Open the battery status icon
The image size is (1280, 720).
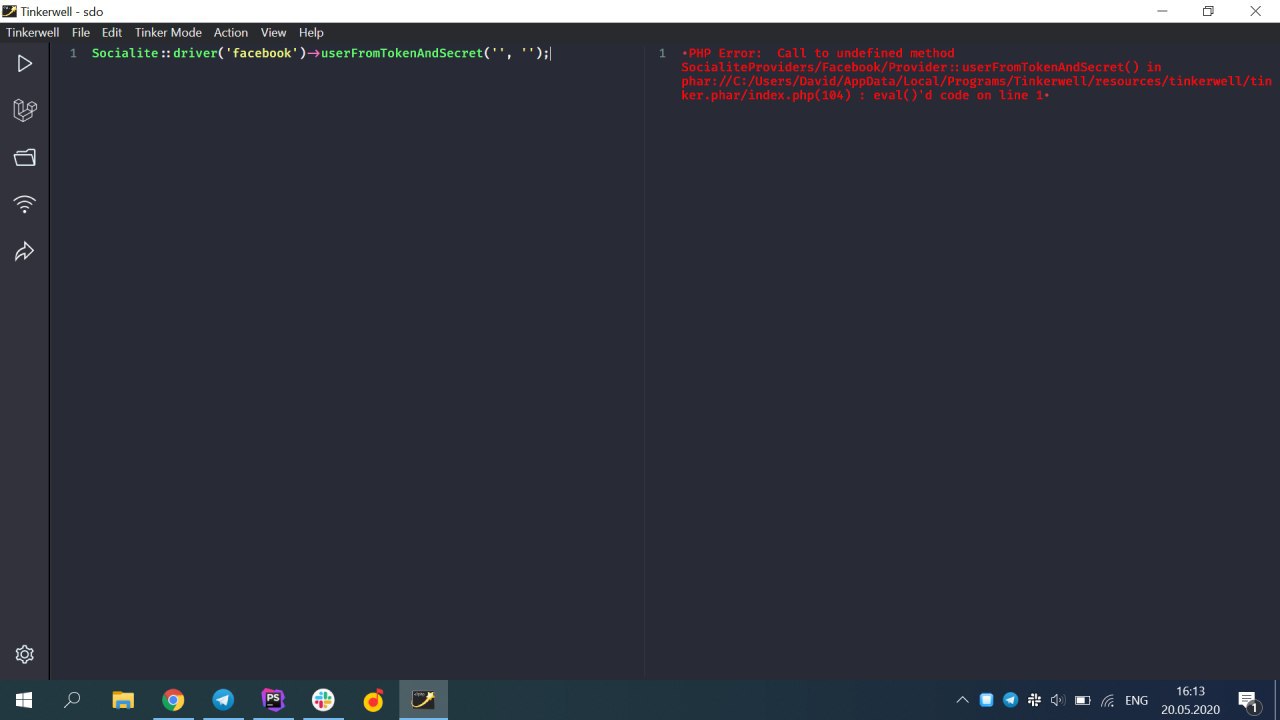click(x=1082, y=700)
